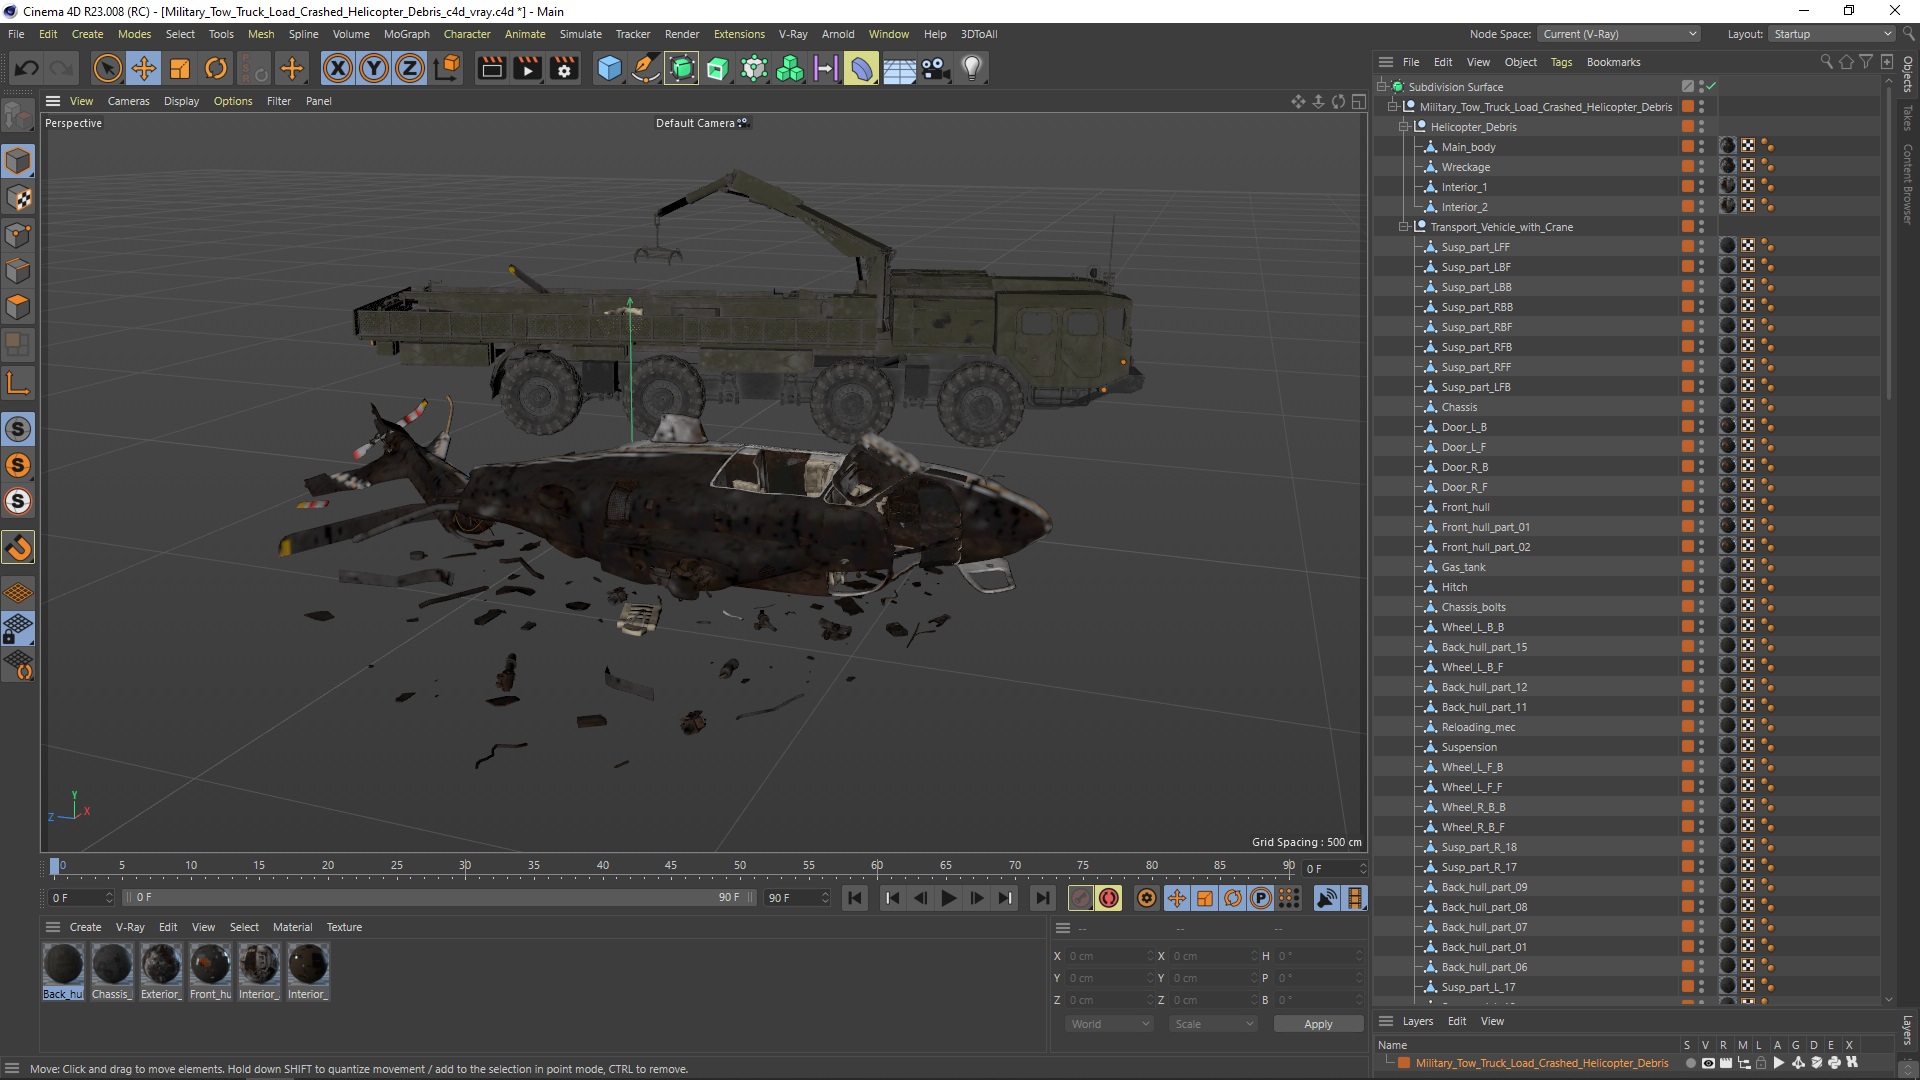This screenshot has width=1920, height=1080.
Task: Click Object Manager search magnifier icon
Action: (x=1826, y=62)
